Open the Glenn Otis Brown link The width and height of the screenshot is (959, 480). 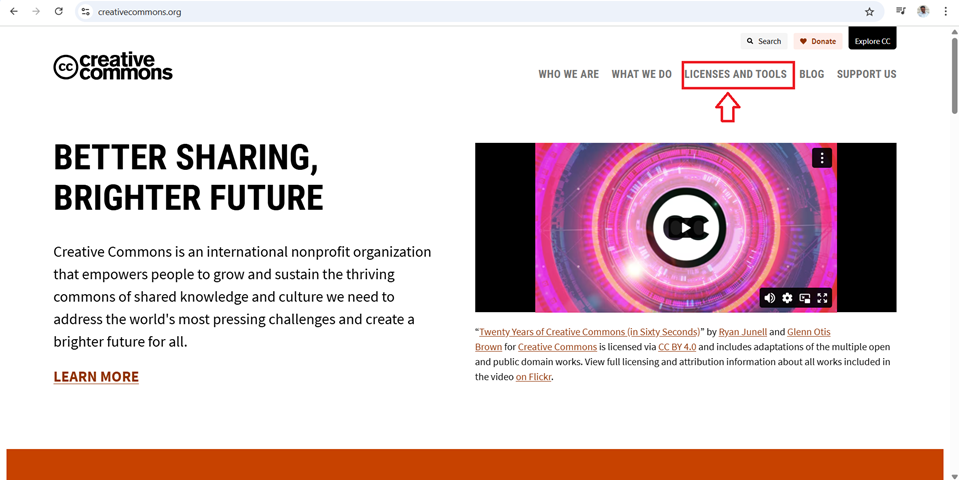coord(809,332)
